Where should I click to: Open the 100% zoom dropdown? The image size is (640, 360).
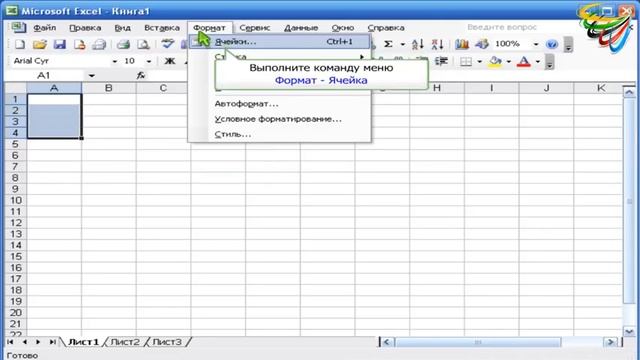tap(536, 44)
